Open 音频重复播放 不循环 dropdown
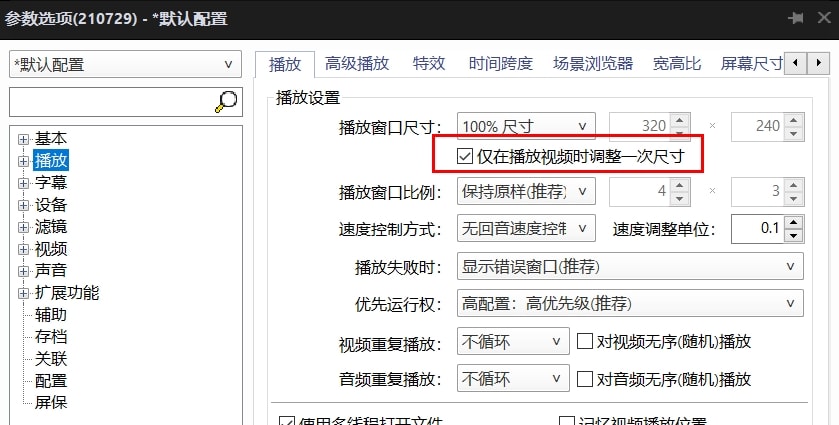This screenshot has width=839, height=425. [x=513, y=378]
